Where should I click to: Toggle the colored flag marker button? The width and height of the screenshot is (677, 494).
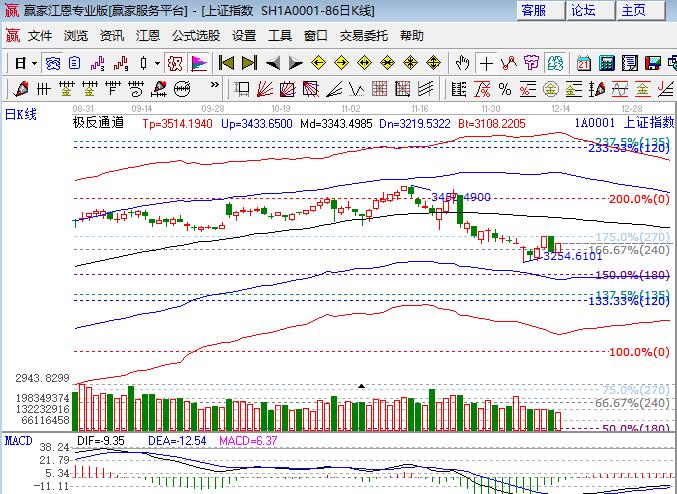point(199,63)
